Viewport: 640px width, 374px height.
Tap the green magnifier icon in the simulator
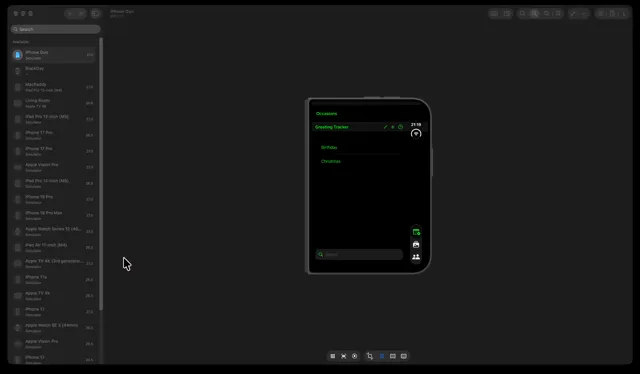point(320,254)
